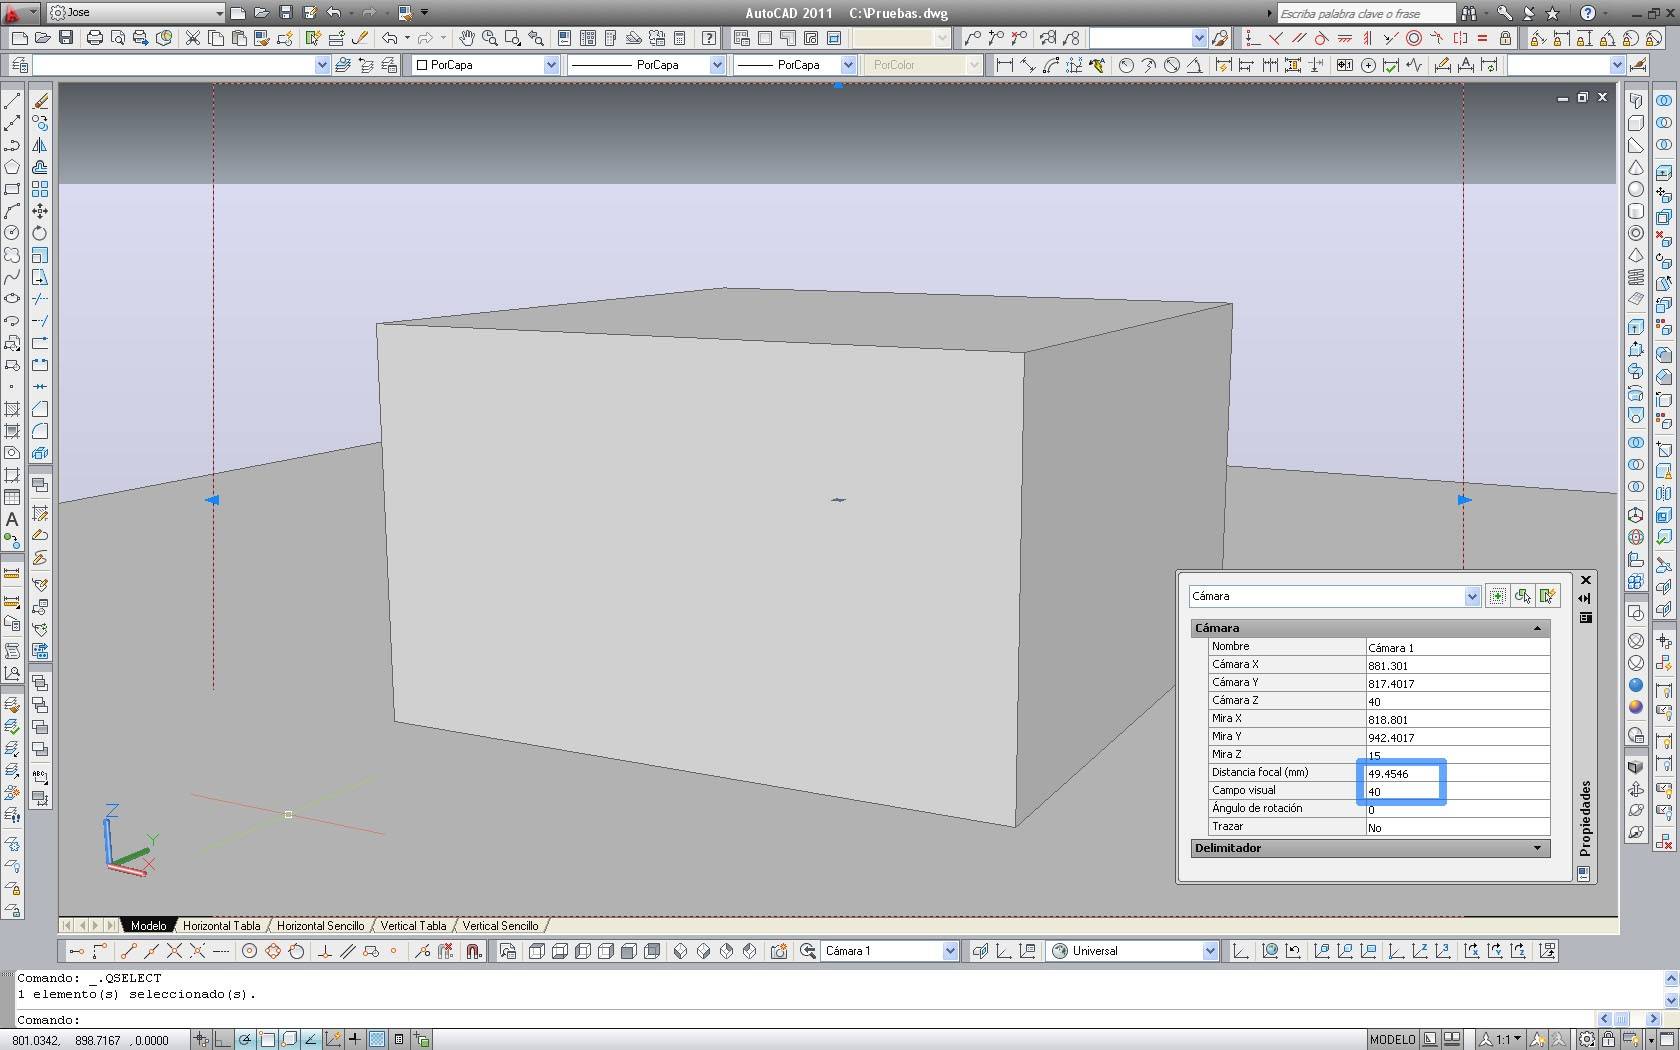
Task: Click the UCS World globe icon
Action: click(x=1270, y=951)
